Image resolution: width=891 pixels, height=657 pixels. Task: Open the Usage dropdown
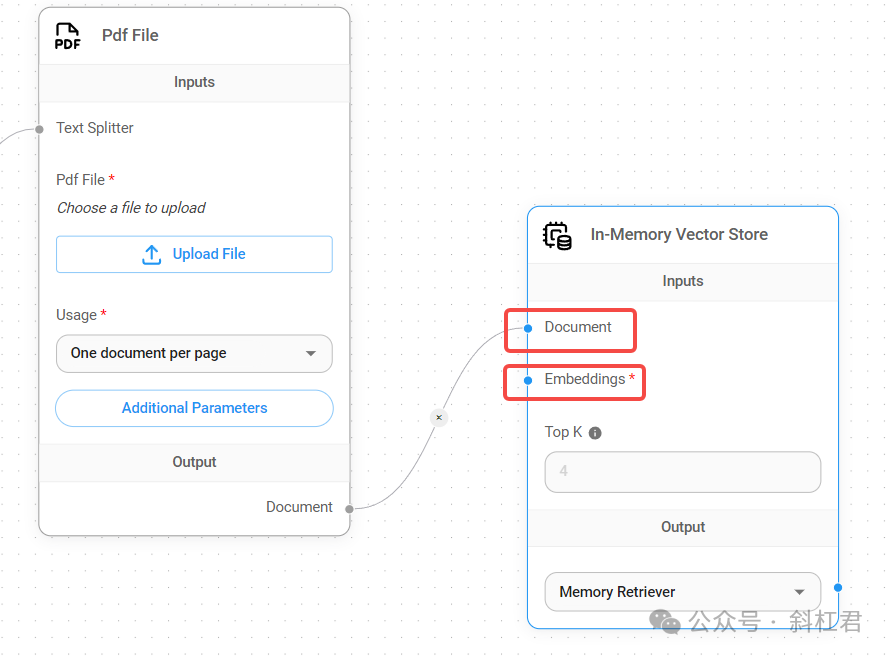[x=194, y=353]
